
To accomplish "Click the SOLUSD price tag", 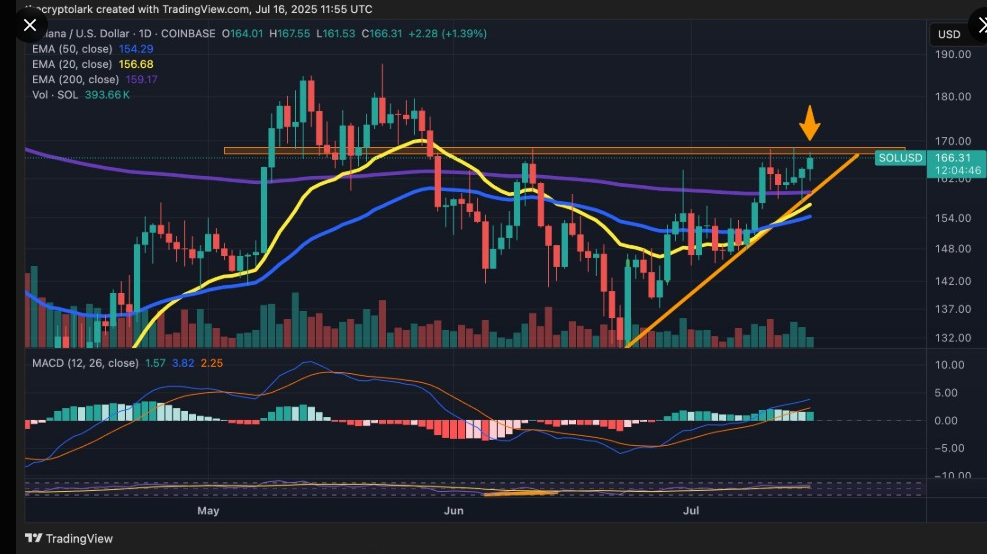I will (900, 158).
